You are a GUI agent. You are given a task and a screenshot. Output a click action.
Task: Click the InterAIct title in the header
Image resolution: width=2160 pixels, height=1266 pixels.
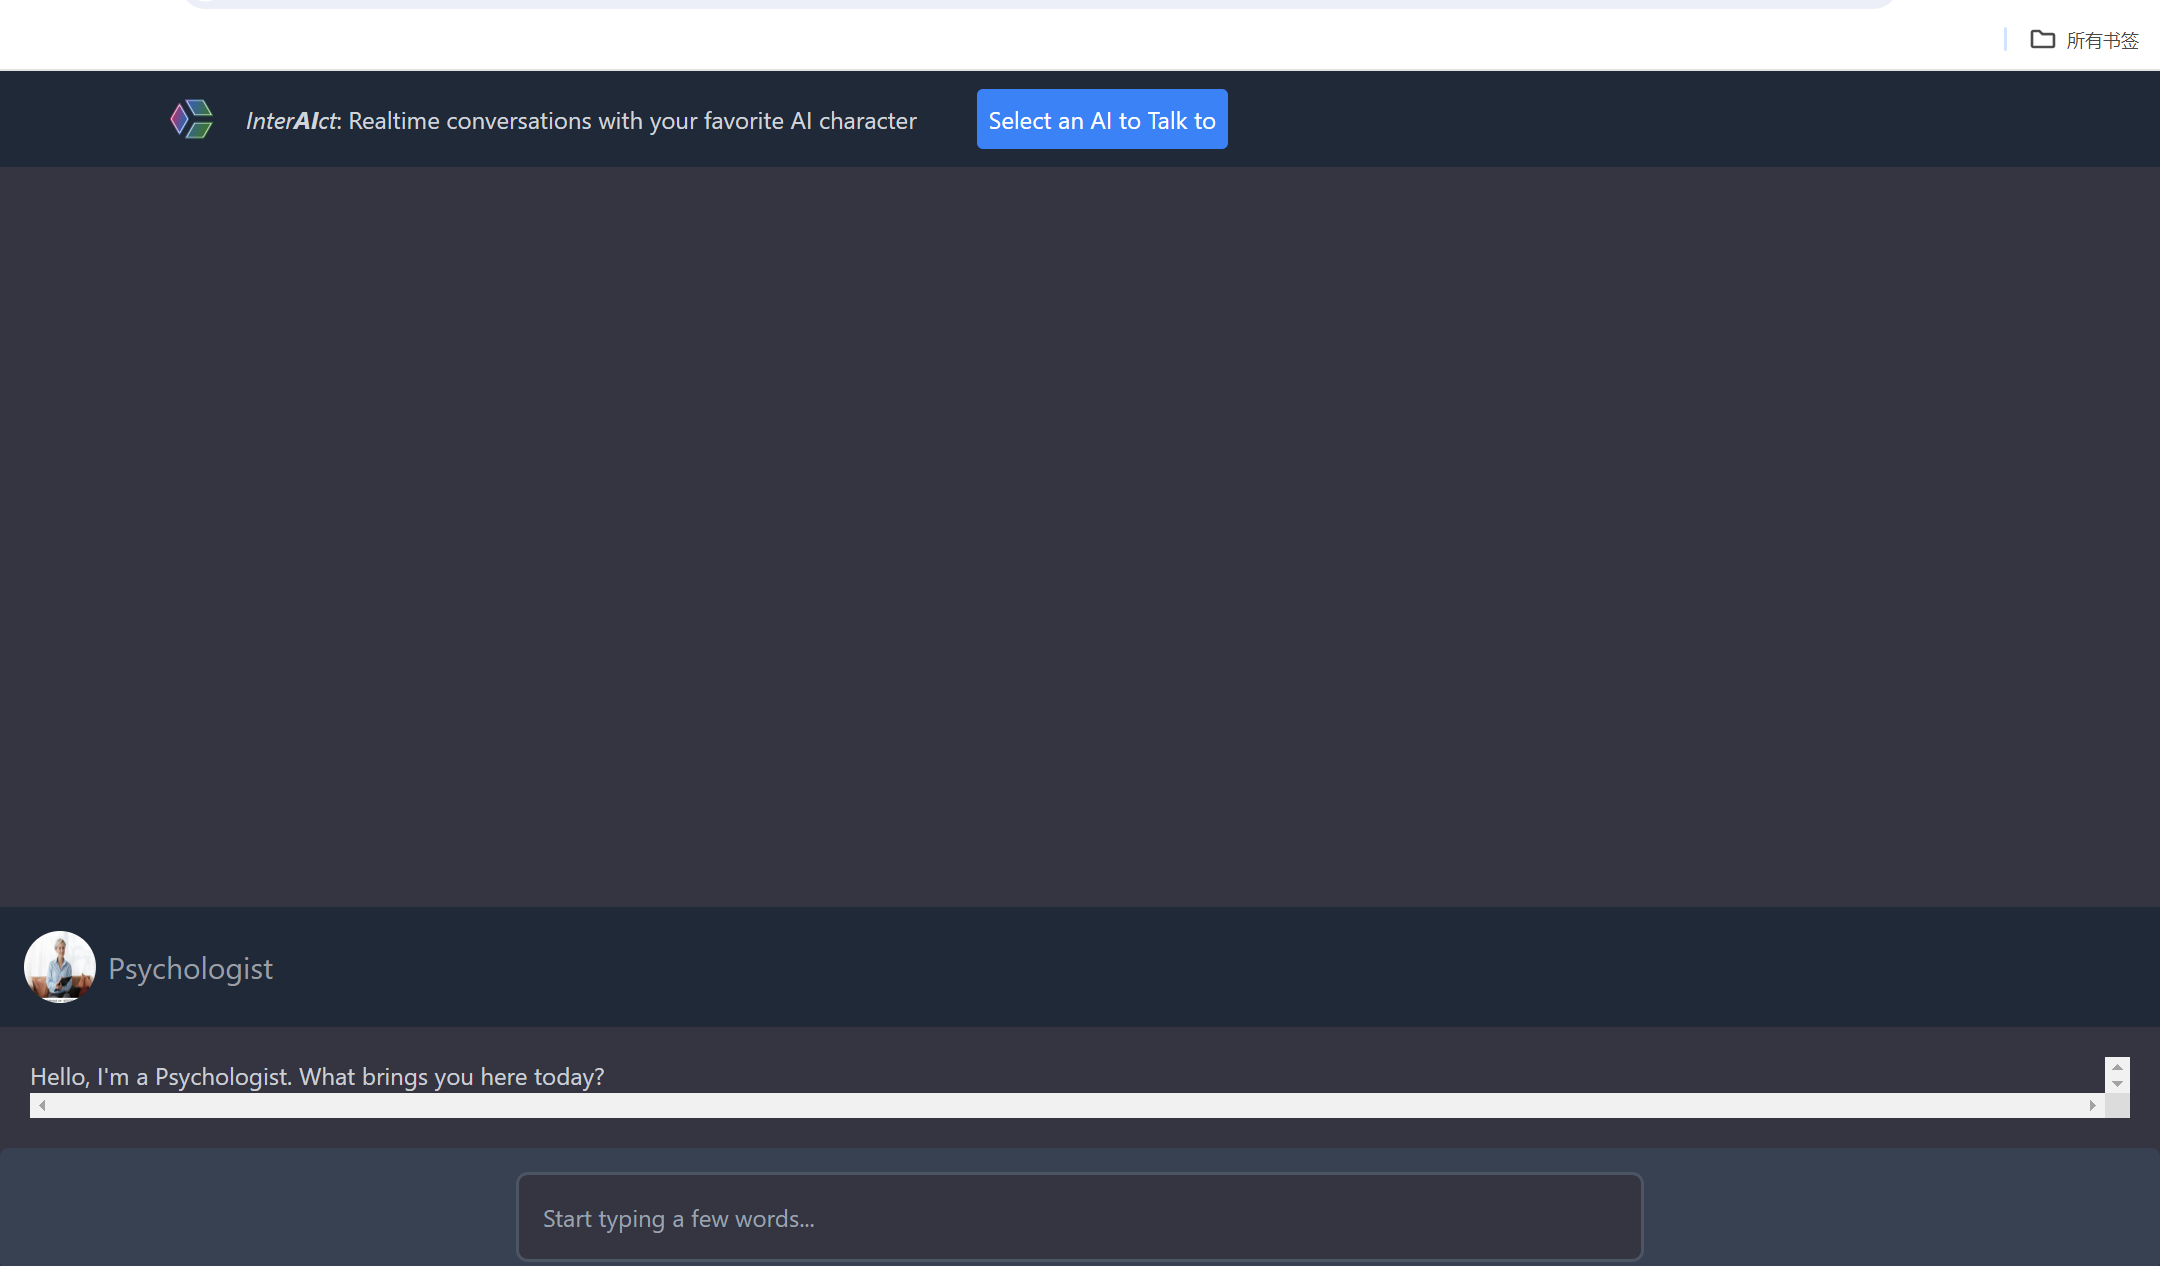[x=292, y=121]
